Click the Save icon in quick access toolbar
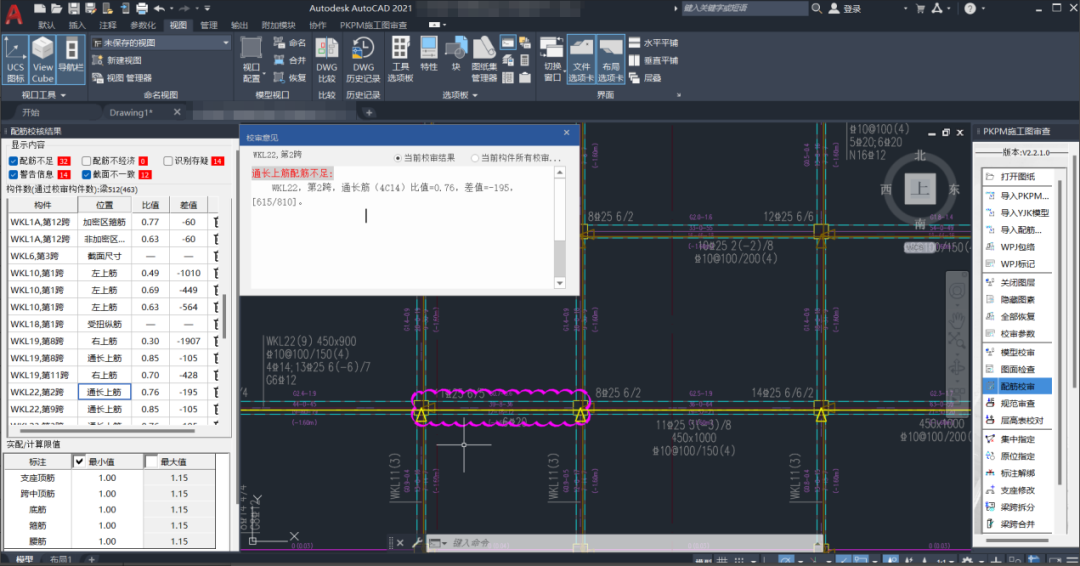1080x566 pixels. pos(74,8)
